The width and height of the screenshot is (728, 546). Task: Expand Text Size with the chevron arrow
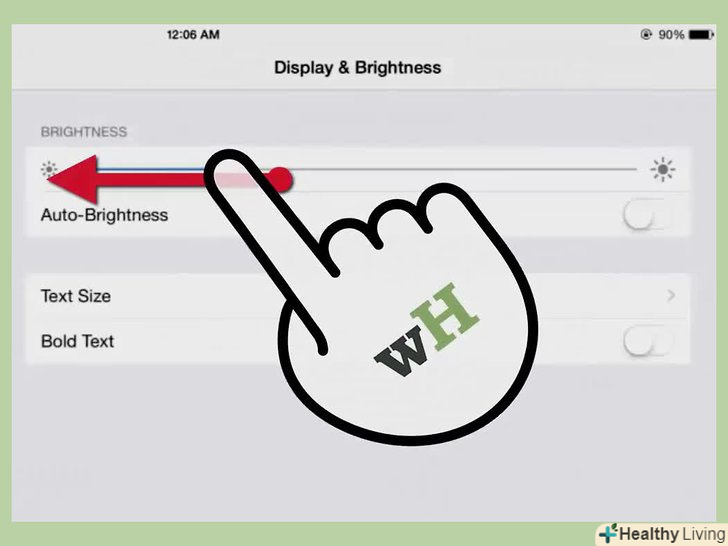point(671,296)
